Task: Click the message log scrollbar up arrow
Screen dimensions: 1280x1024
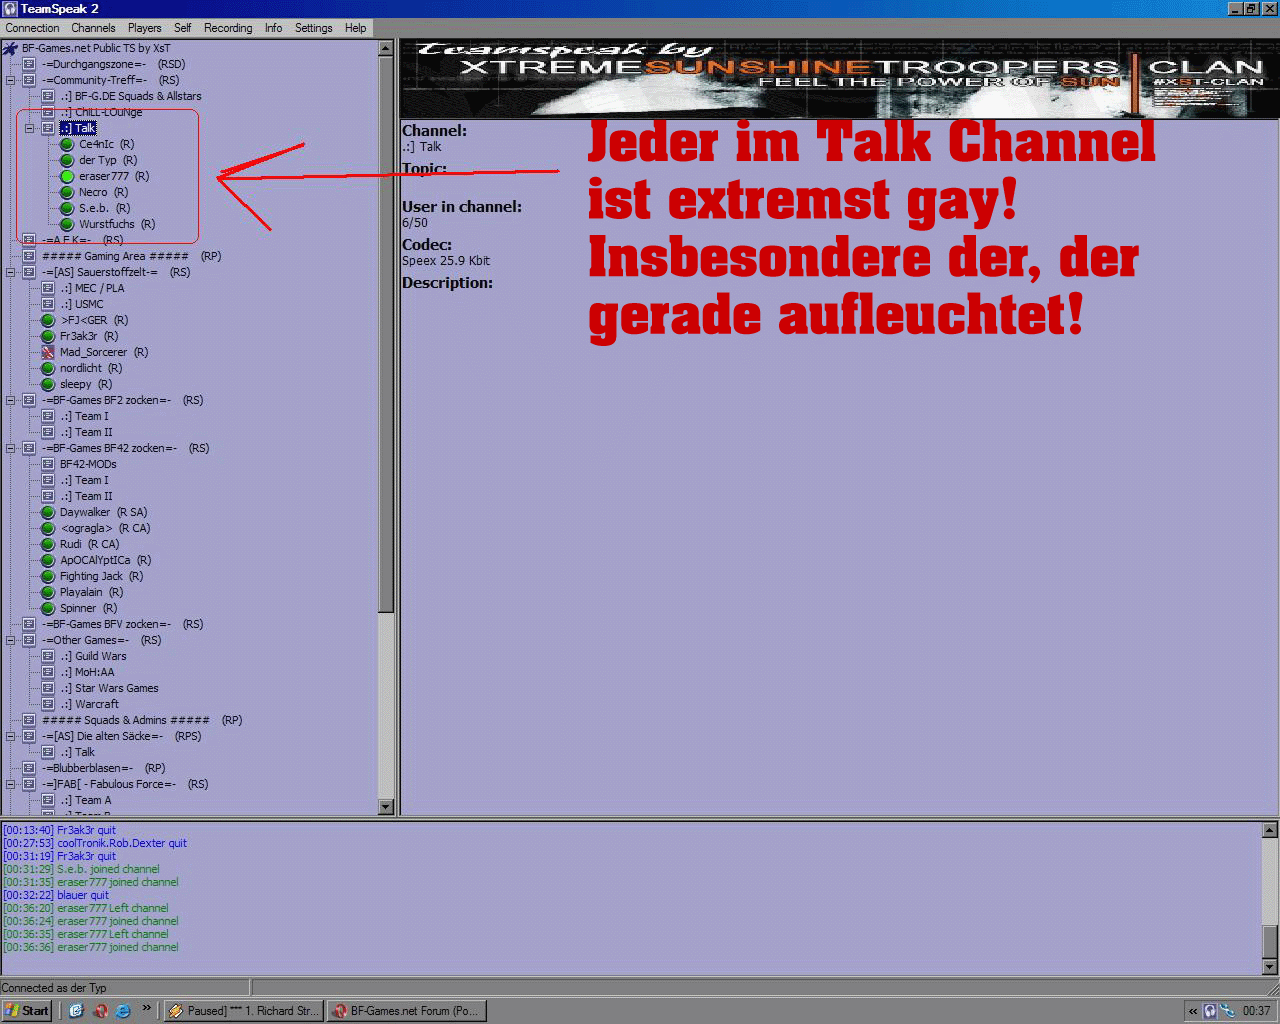Action: [1270, 830]
